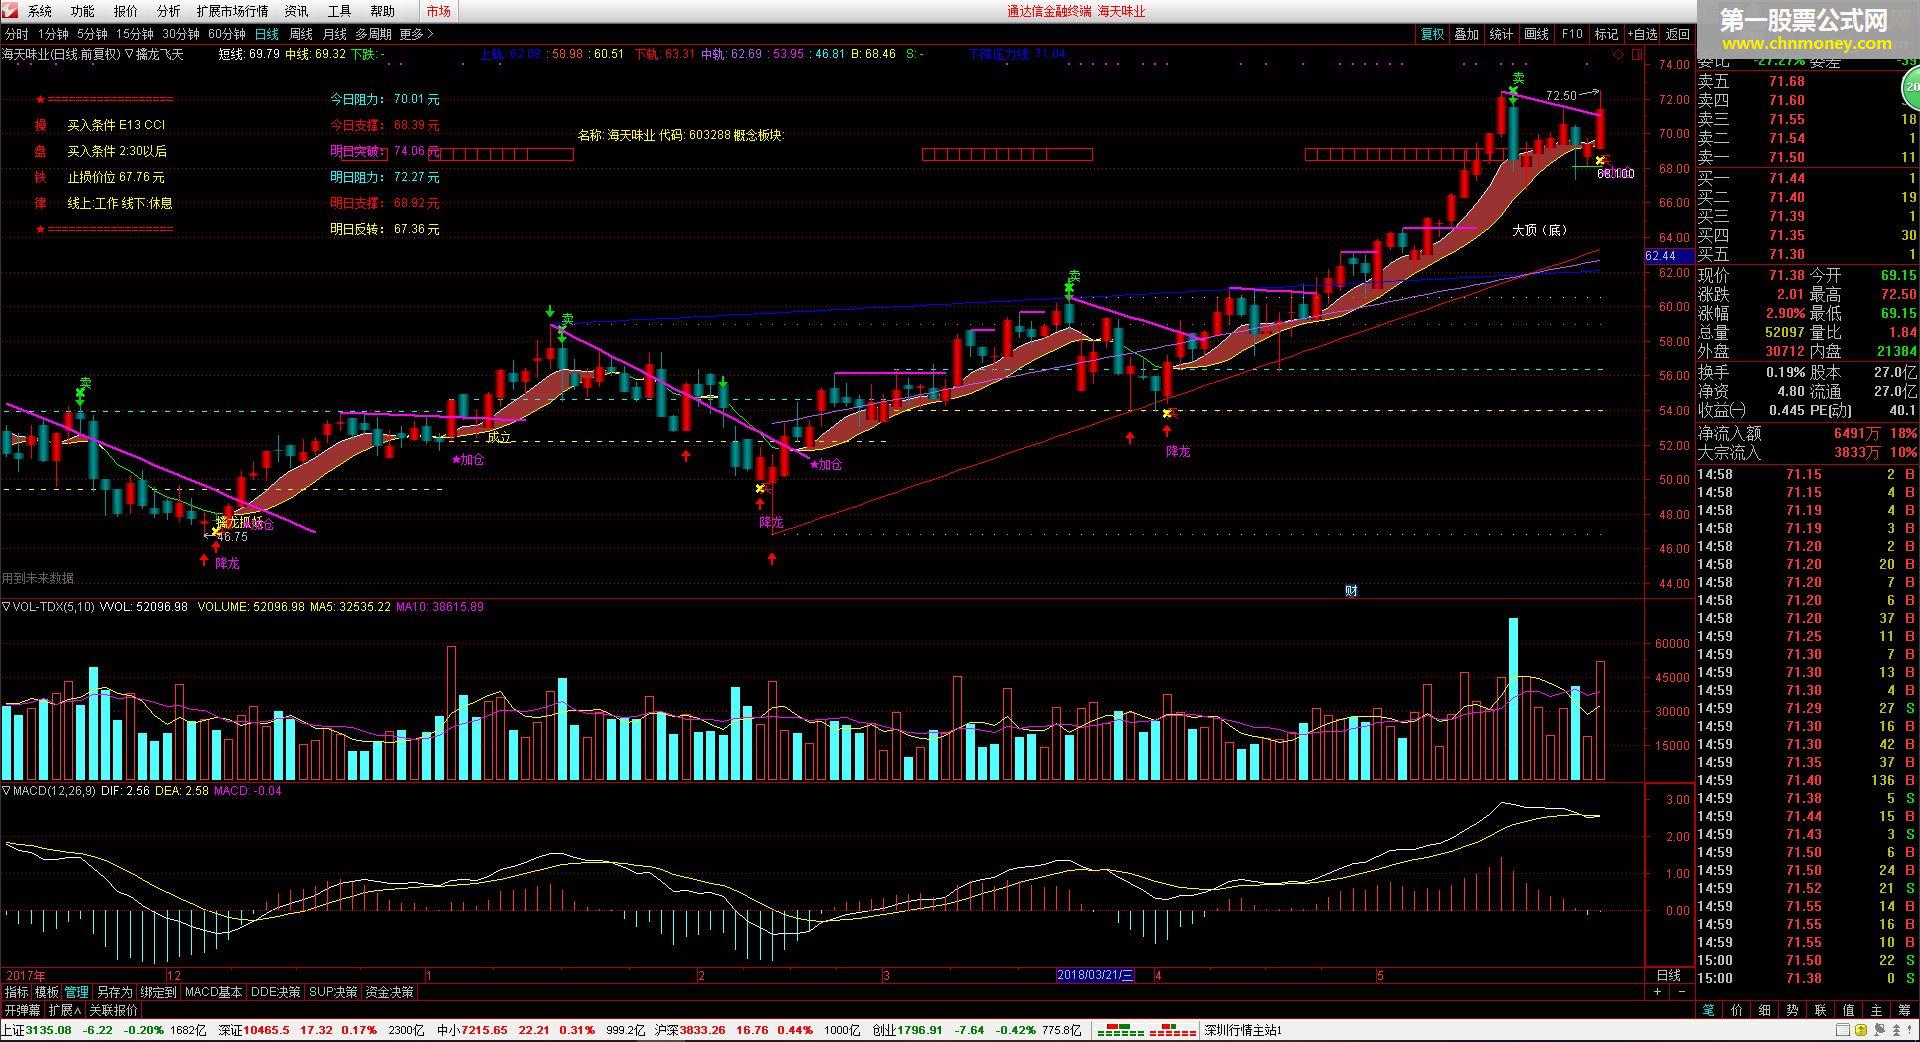
Task: Click the 管理 tab at bottom
Action: click(76, 992)
